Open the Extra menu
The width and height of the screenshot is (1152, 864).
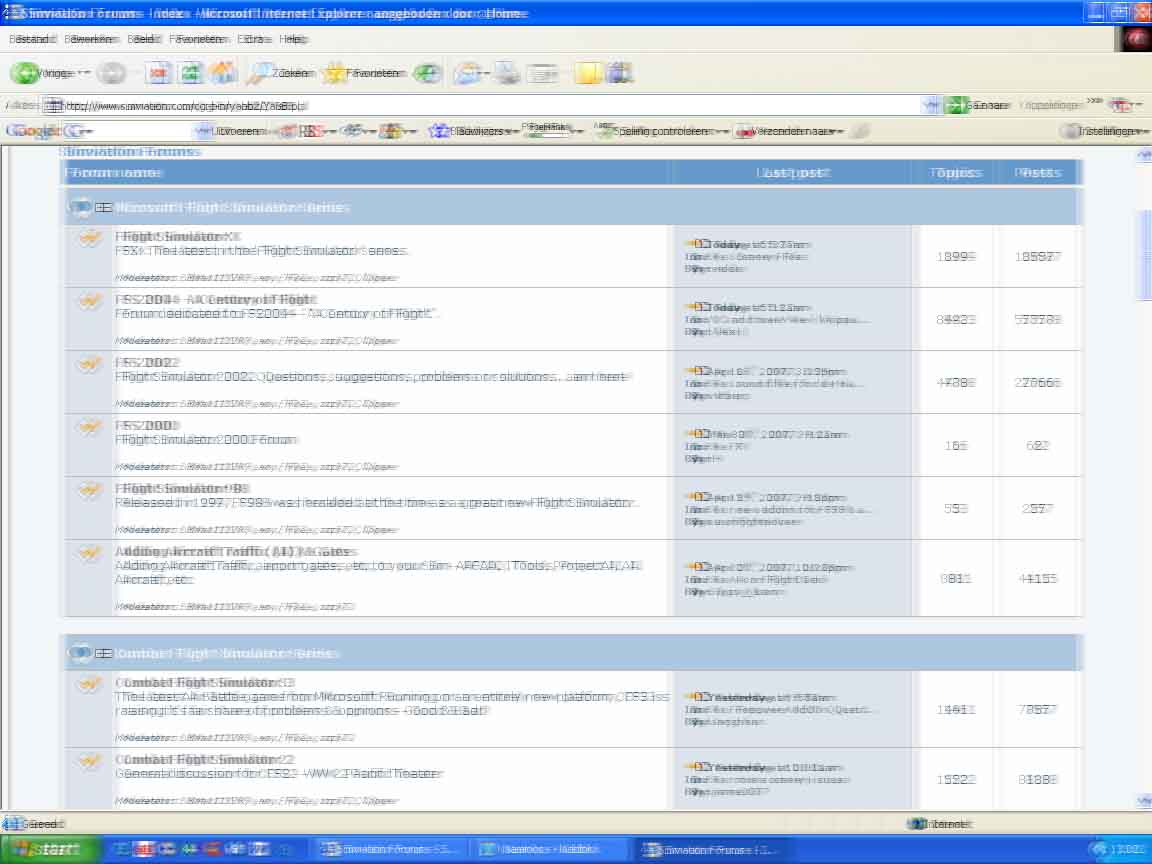[251, 39]
